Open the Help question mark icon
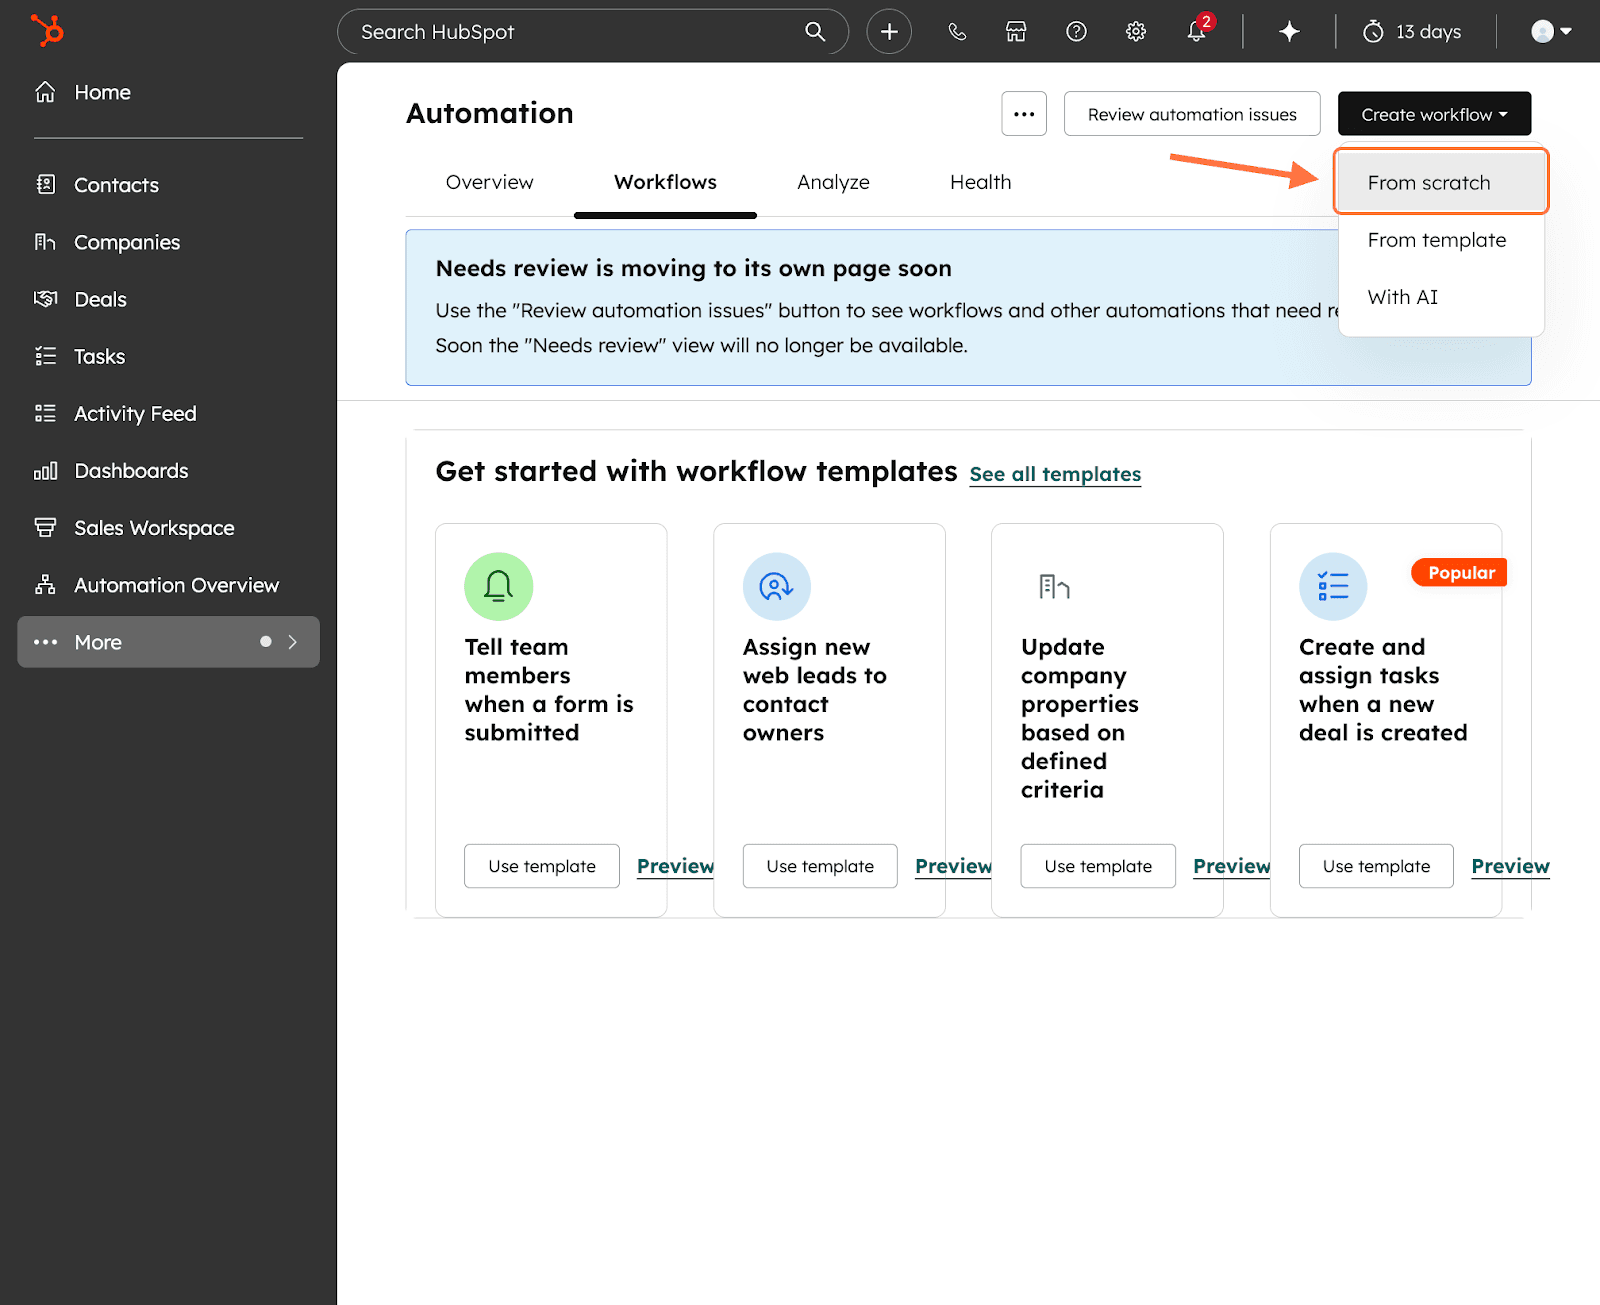 pos(1076,32)
